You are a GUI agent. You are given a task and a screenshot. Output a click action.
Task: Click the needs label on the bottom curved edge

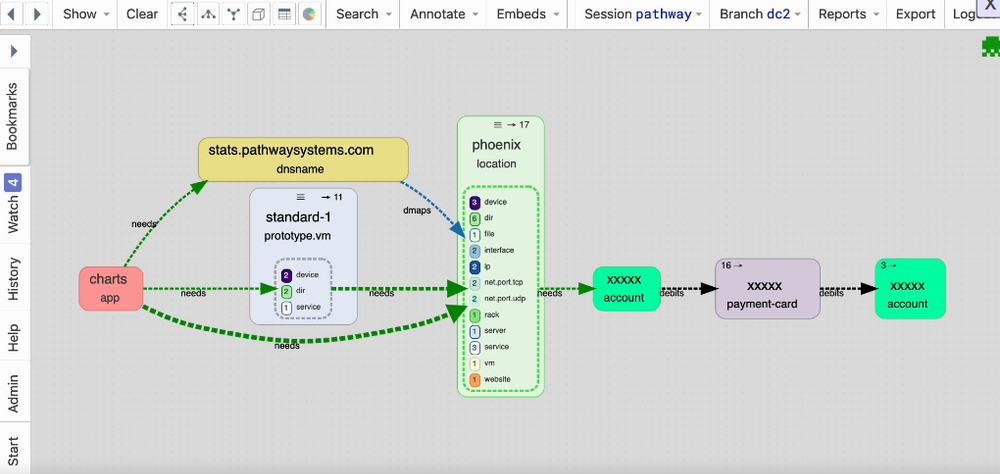287,346
